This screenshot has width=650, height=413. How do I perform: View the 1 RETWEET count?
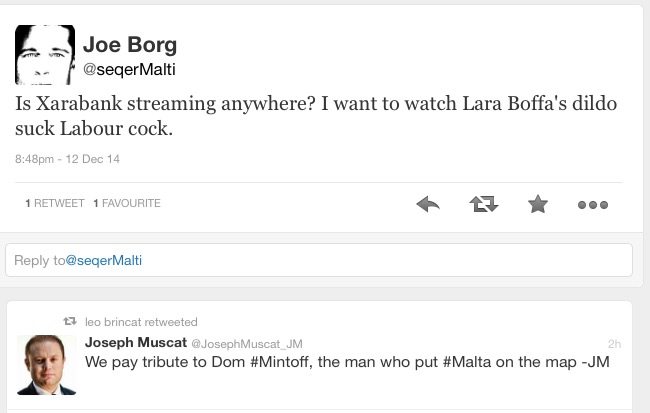(x=54, y=203)
